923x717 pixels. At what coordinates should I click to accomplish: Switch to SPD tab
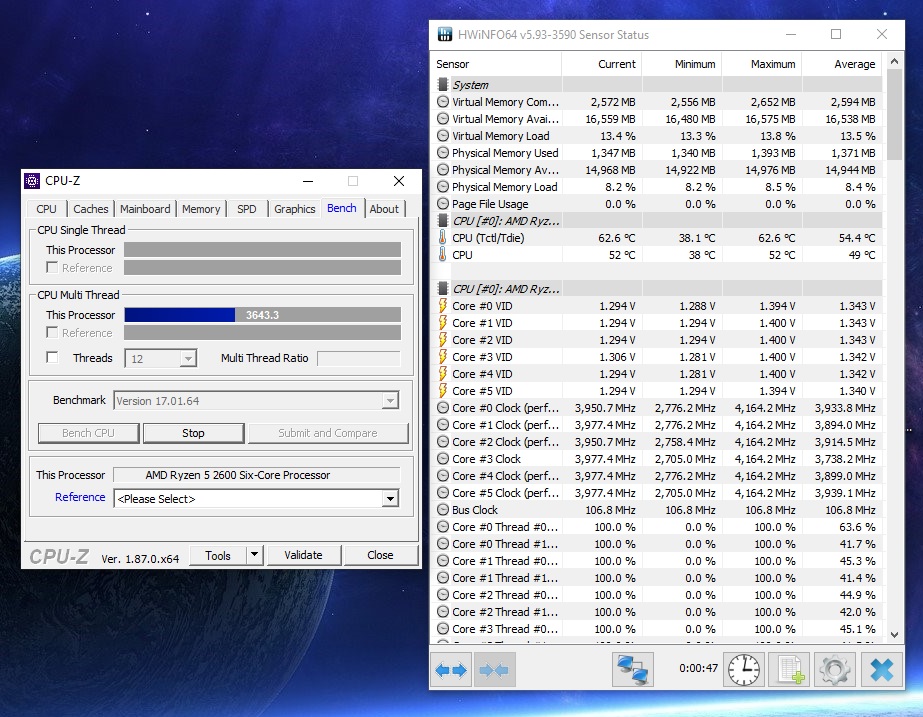247,209
